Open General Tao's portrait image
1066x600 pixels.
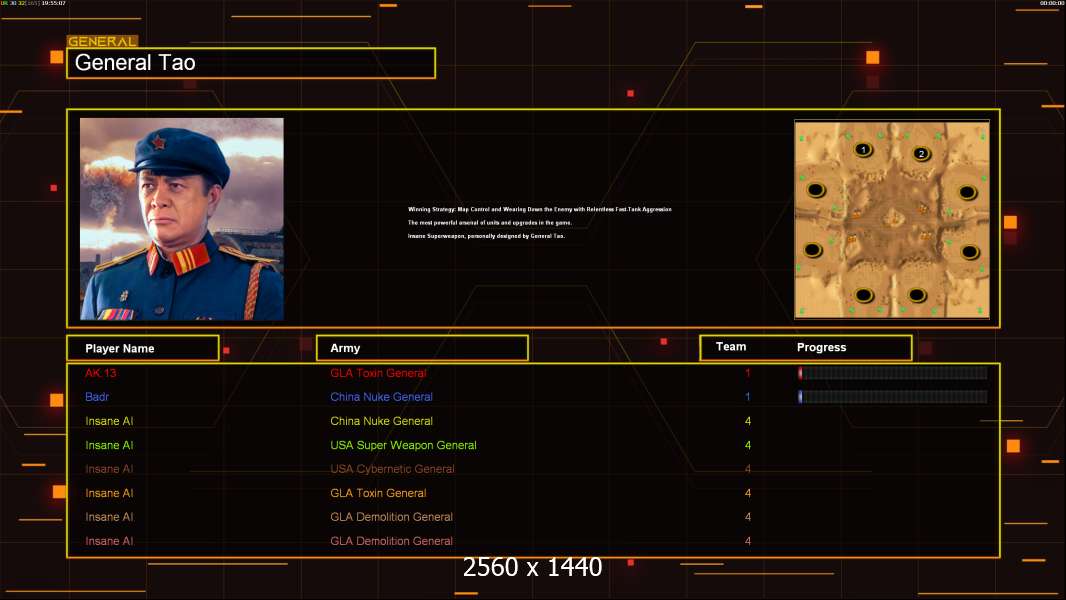coord(182,219)
